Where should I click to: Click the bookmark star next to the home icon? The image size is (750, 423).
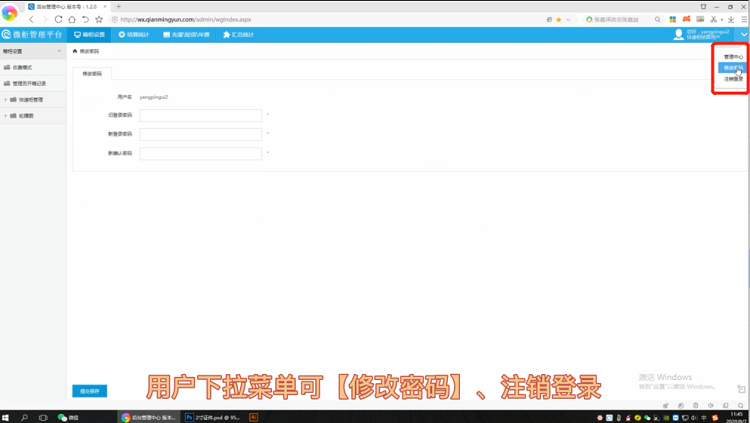tap(98, 19)
